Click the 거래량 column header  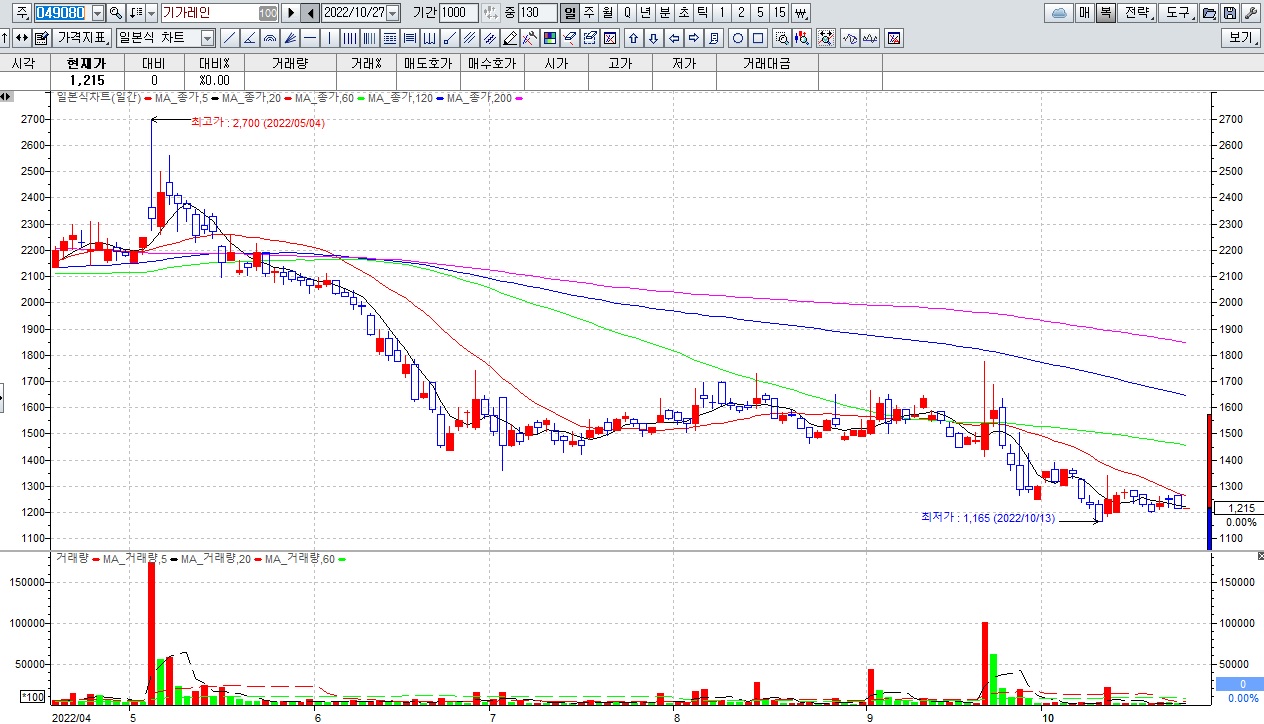coord(292,63)
